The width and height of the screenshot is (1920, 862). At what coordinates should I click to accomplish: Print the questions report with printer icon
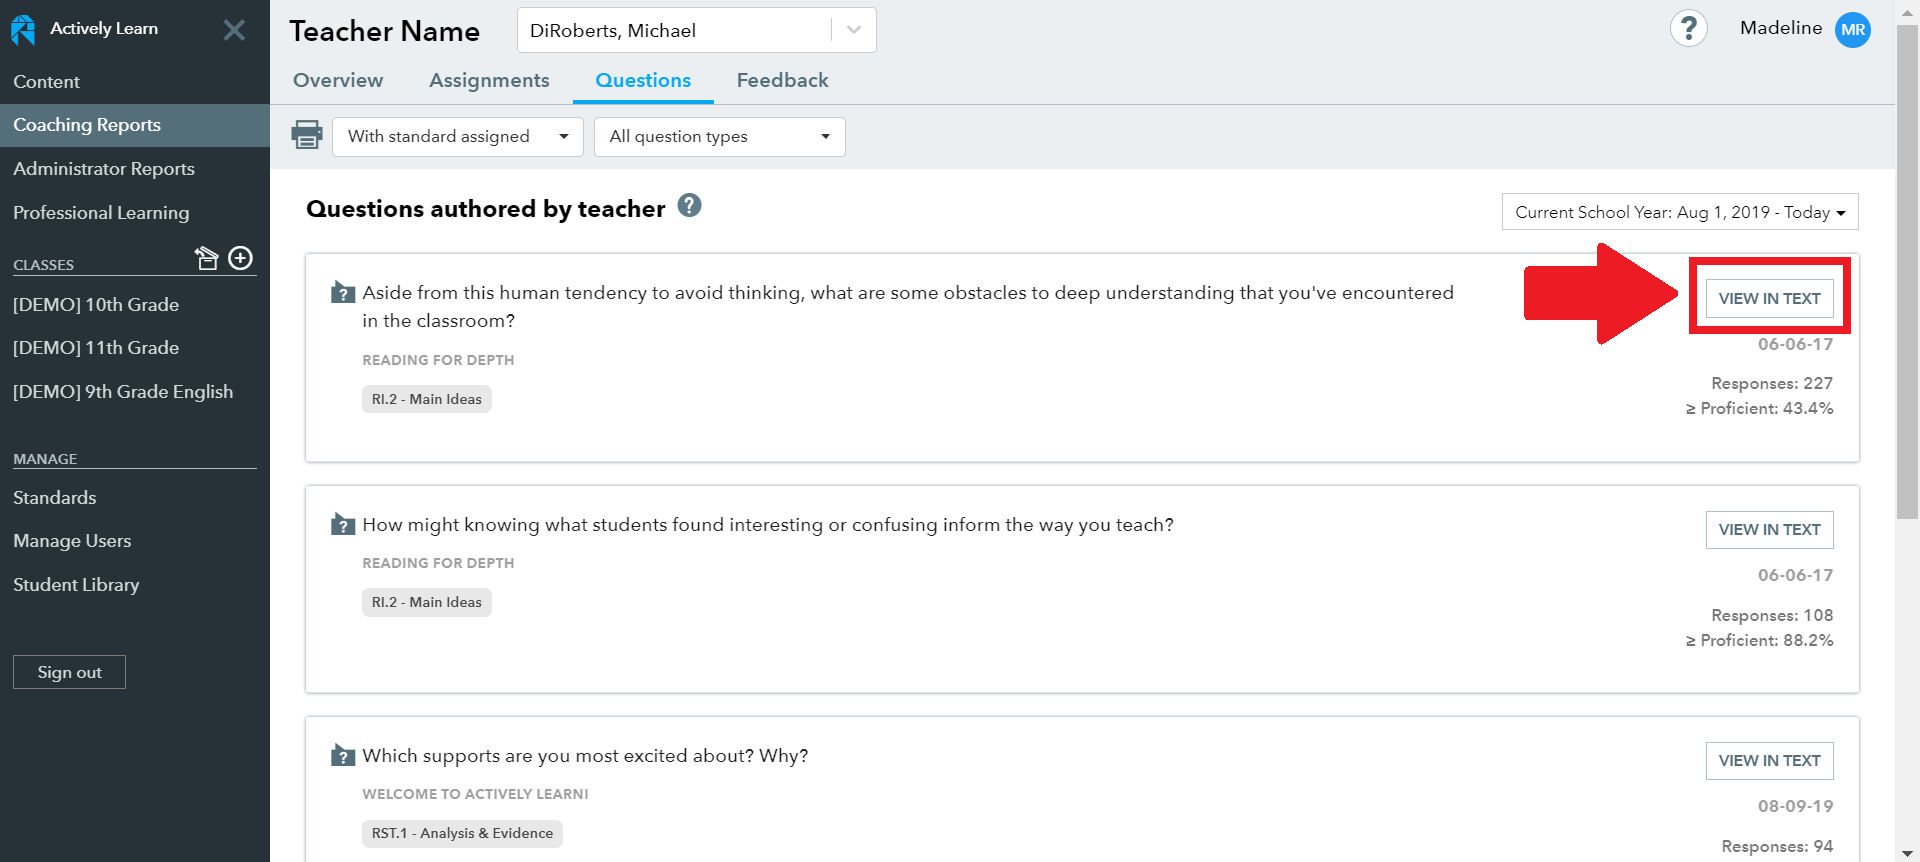click(x=307, y=135)
